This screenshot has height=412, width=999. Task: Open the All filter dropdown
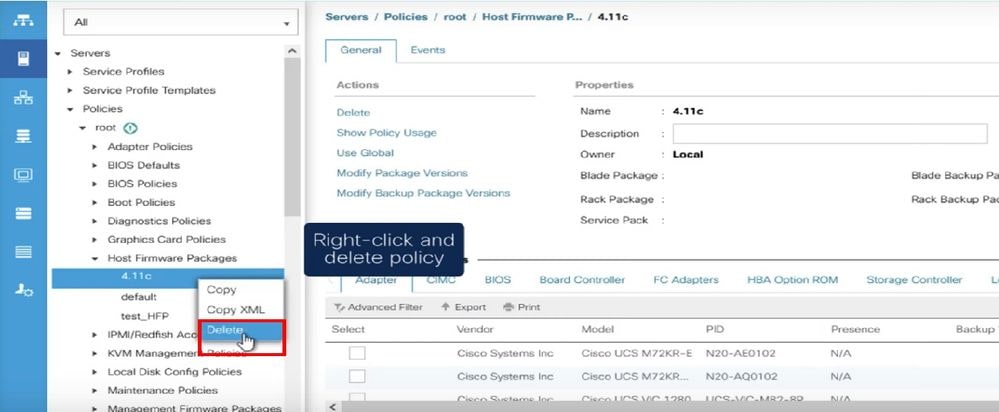180,22
